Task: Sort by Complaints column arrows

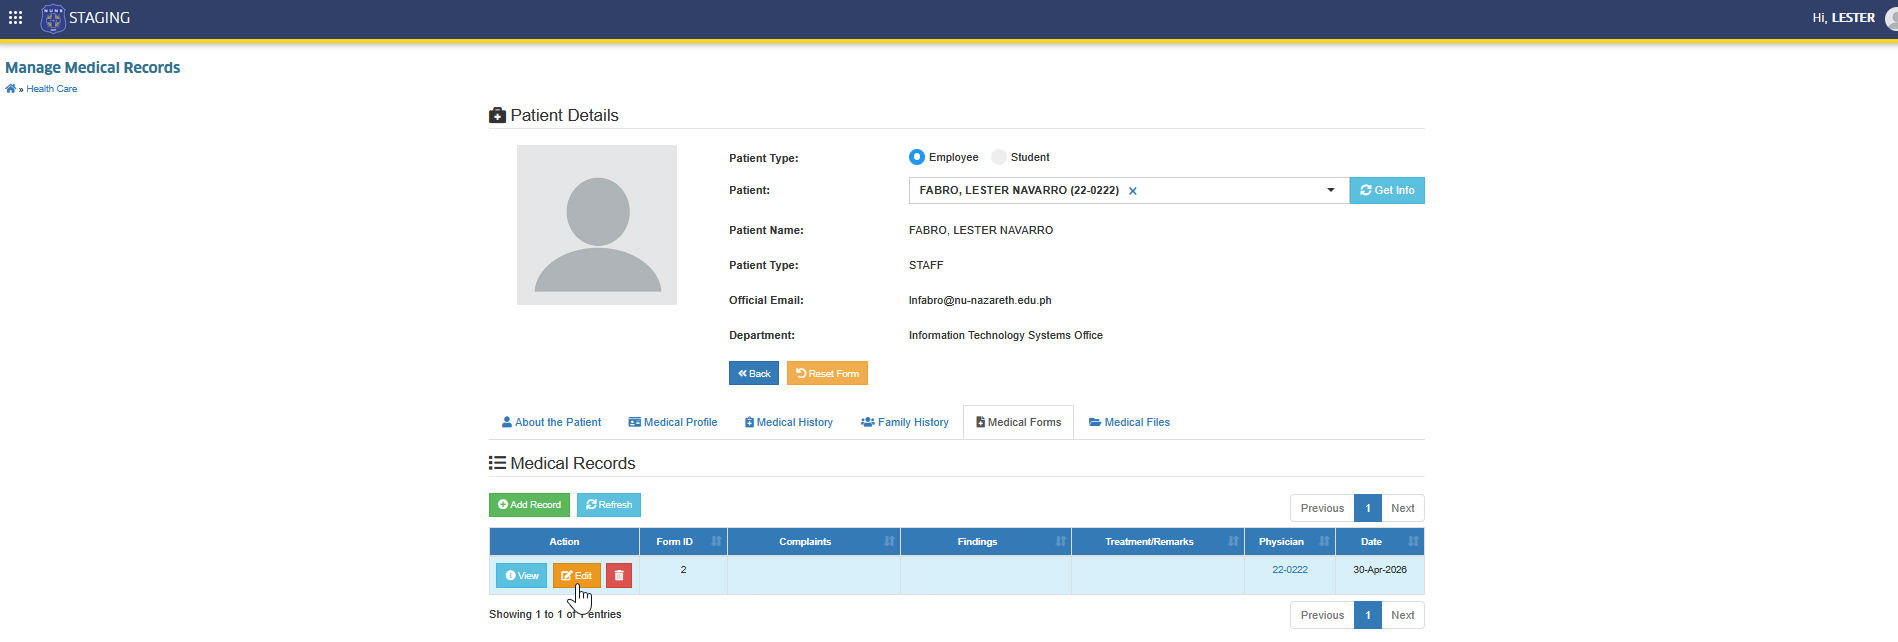Action: click(x=889, y=542)
